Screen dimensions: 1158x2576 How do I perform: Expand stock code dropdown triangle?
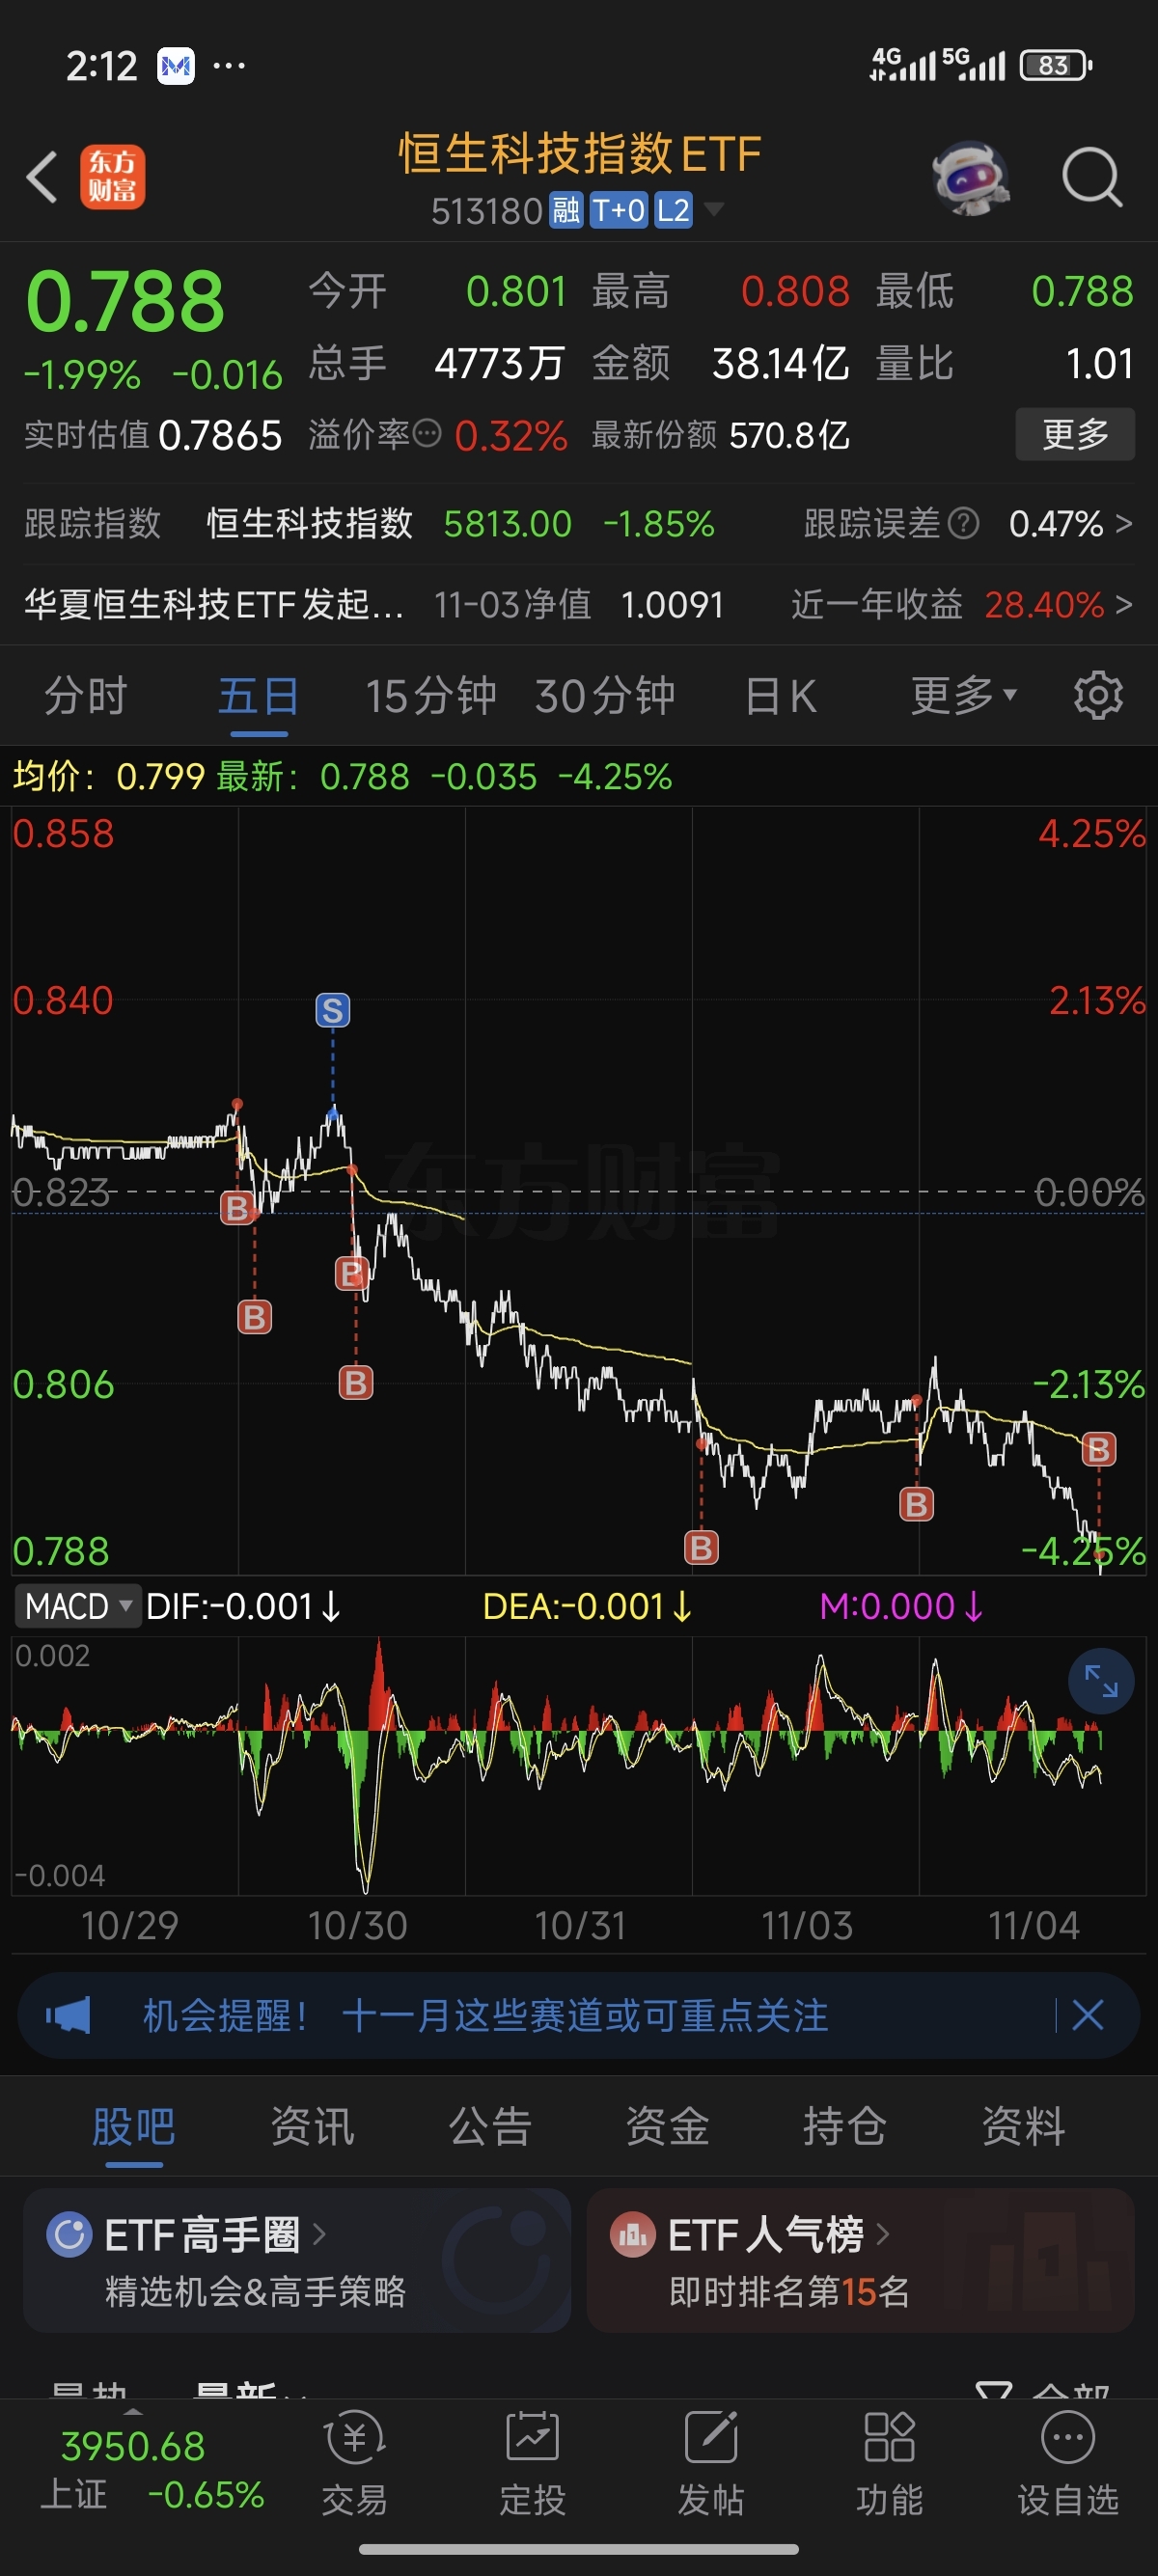coord(714,209)
